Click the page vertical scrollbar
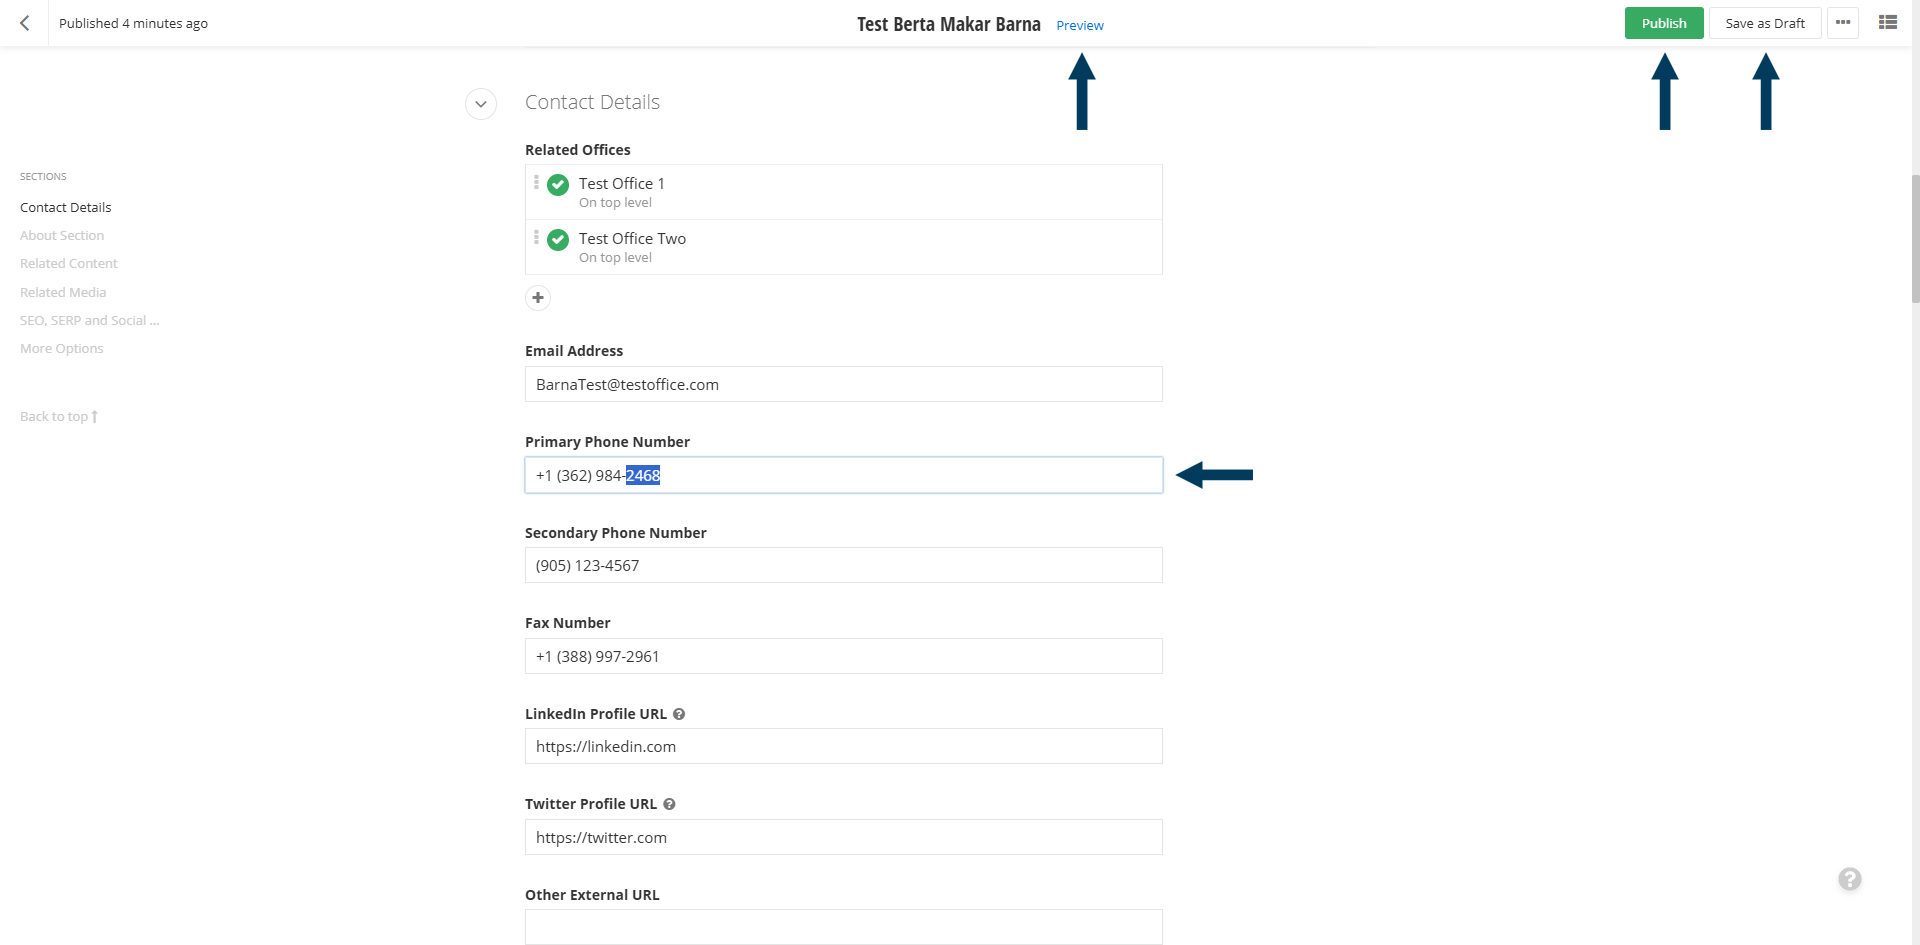Screen dimensions: 1920x945 point(1915,238)
